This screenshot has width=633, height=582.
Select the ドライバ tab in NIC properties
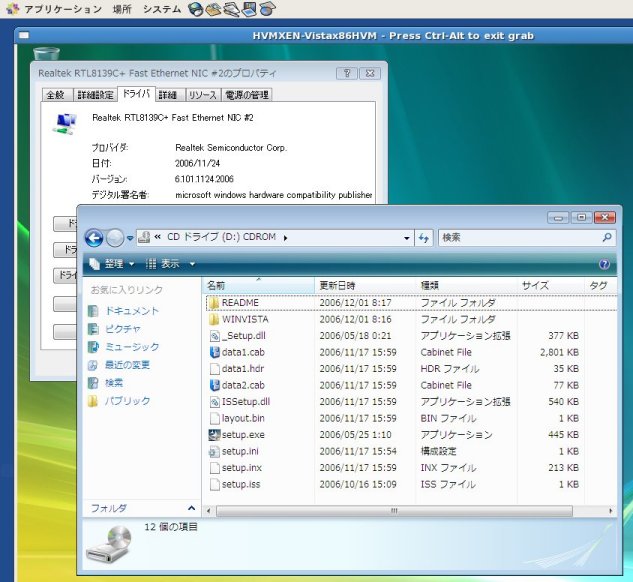[136, 94]
